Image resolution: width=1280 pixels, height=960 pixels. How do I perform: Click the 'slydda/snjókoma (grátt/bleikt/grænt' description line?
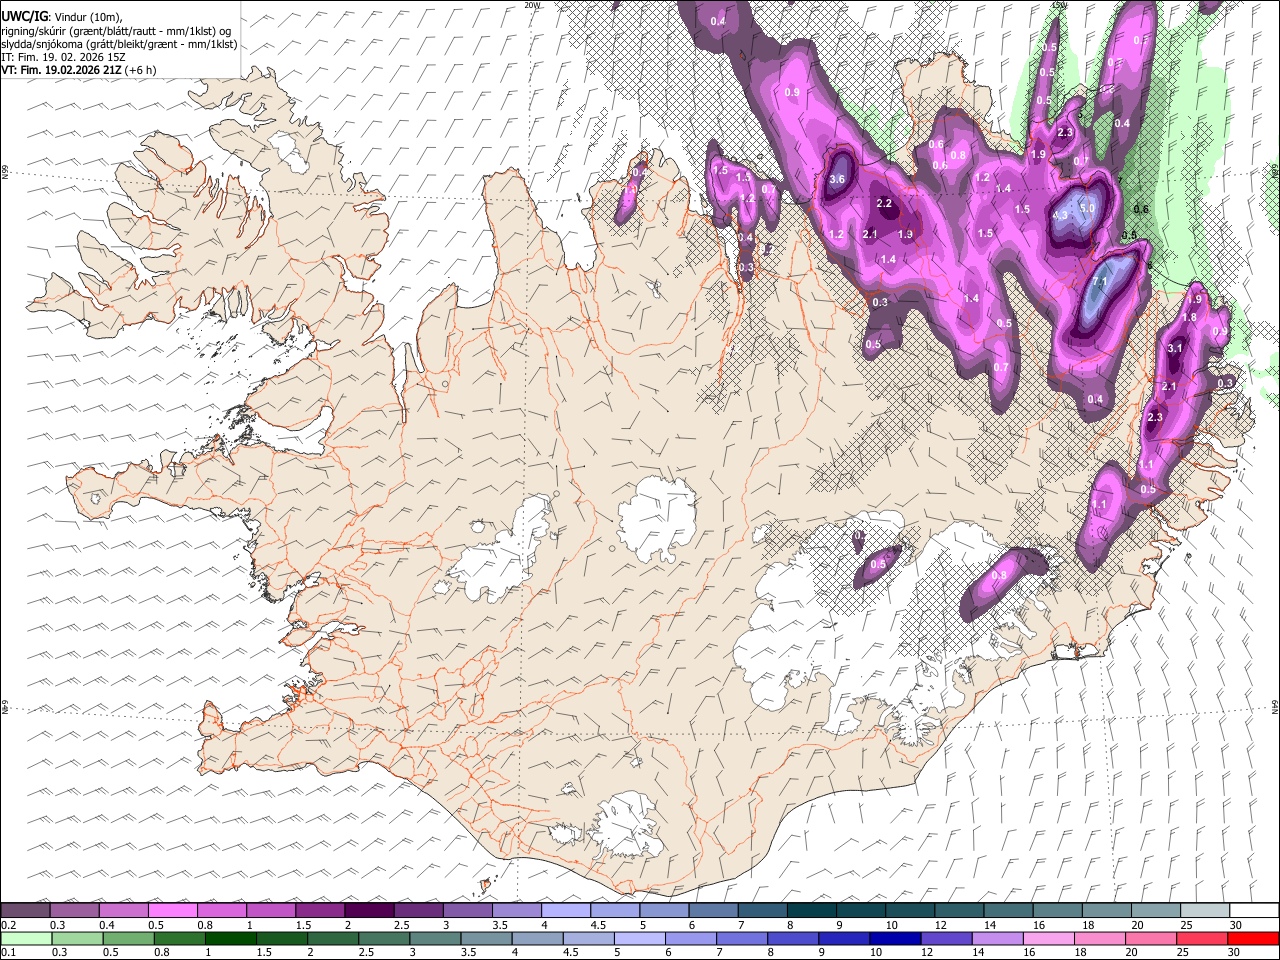[119, 44]
